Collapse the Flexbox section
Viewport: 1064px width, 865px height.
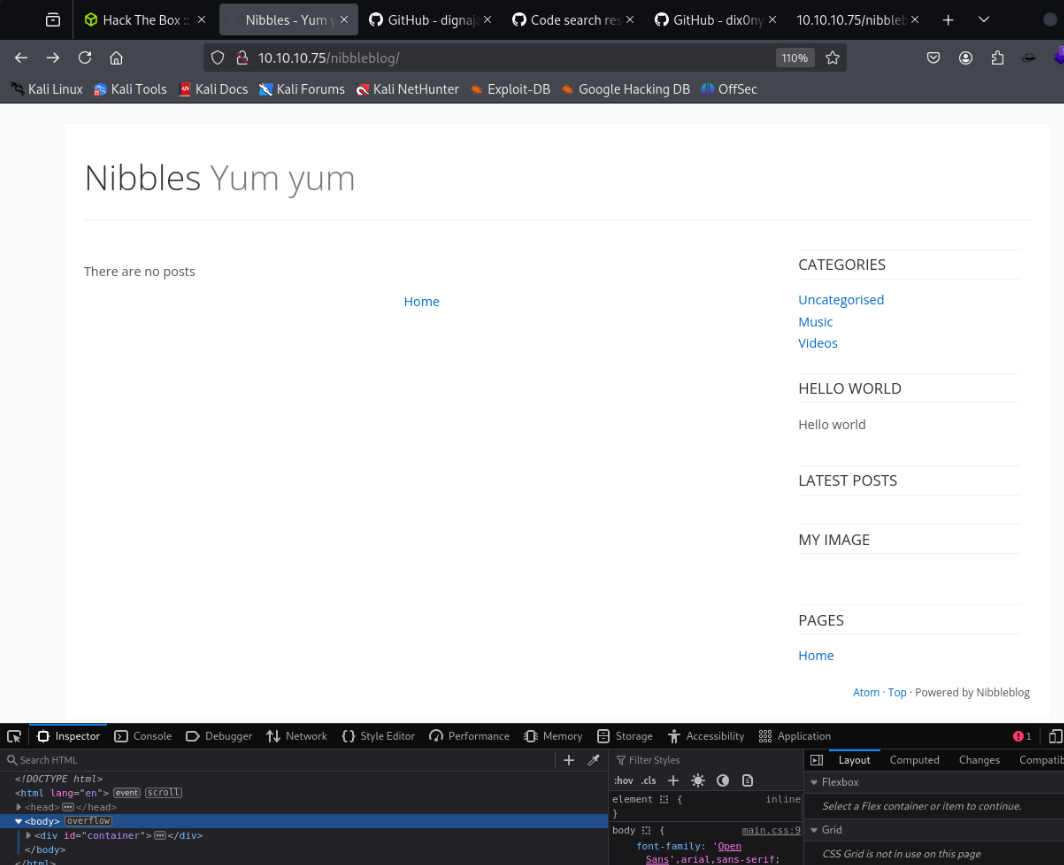[x=814, y=782]
